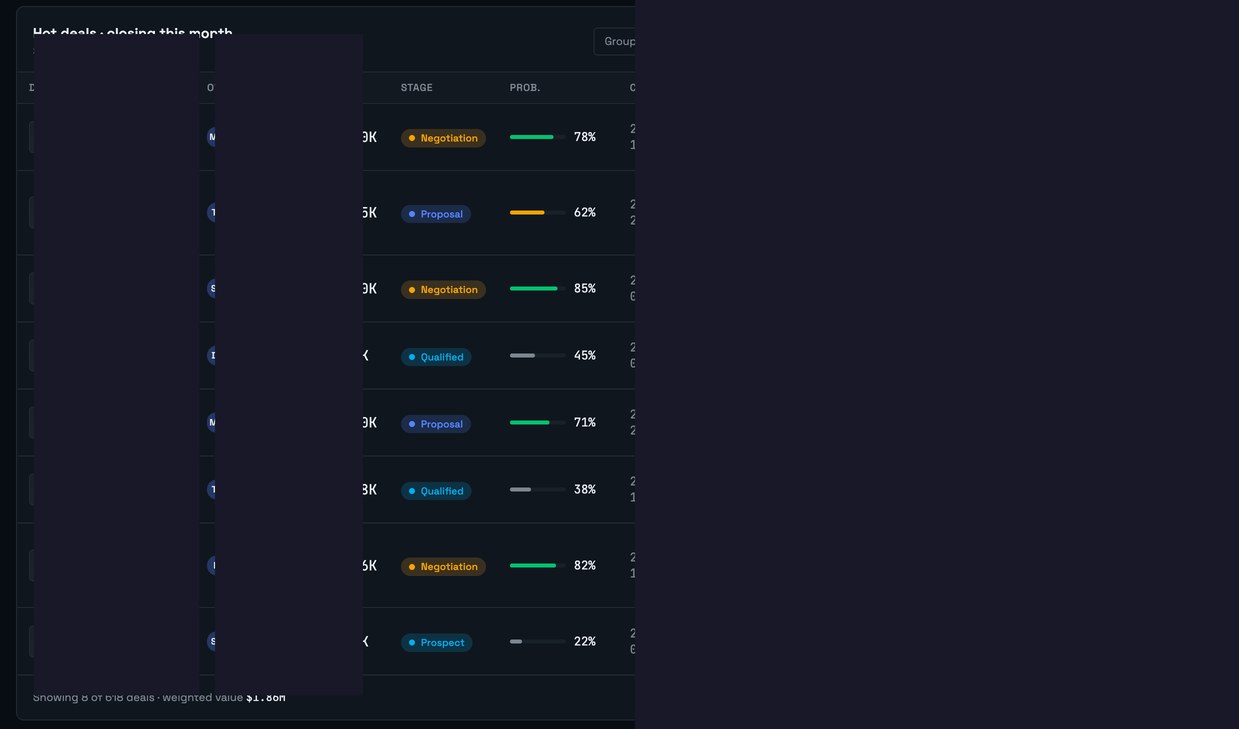
Task: Click the 71% probability value
Action: point(585,423)
